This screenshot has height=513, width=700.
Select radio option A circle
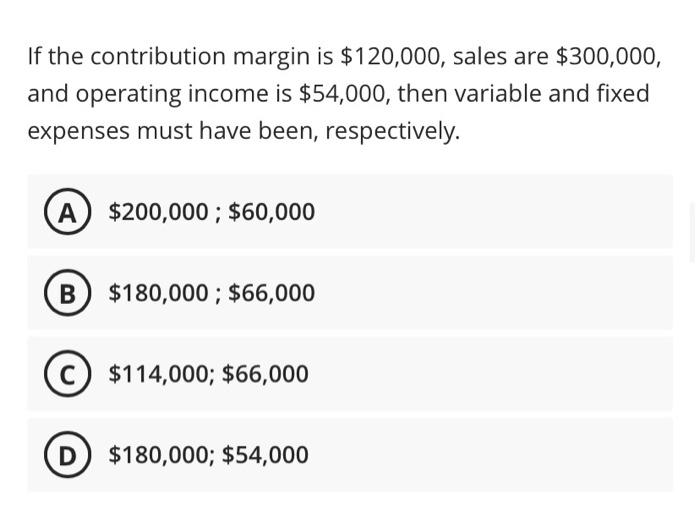[67, 212]
